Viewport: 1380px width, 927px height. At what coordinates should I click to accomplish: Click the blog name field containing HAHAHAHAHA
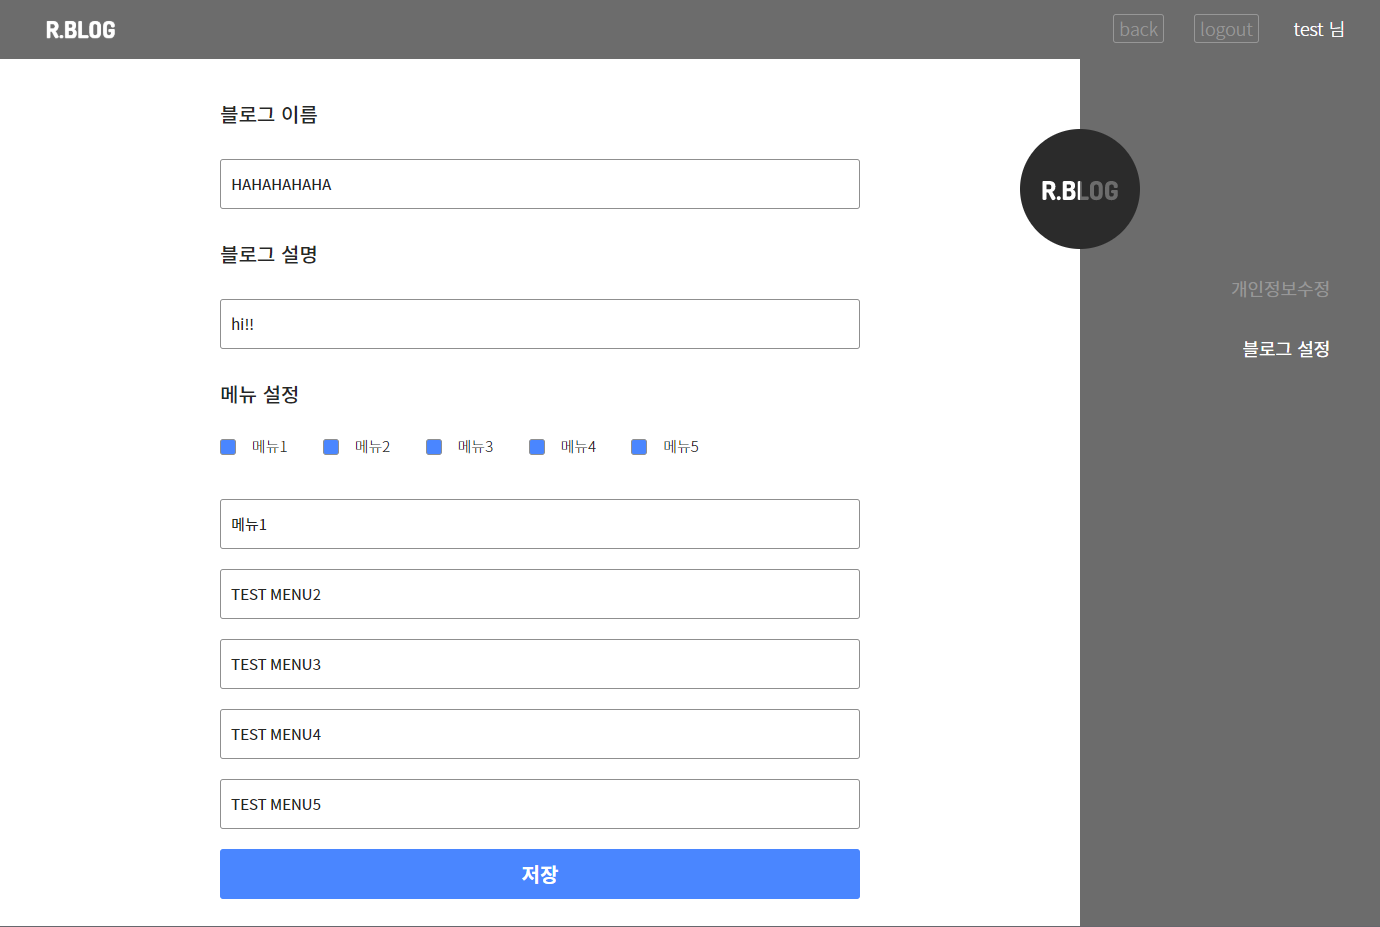540,184
